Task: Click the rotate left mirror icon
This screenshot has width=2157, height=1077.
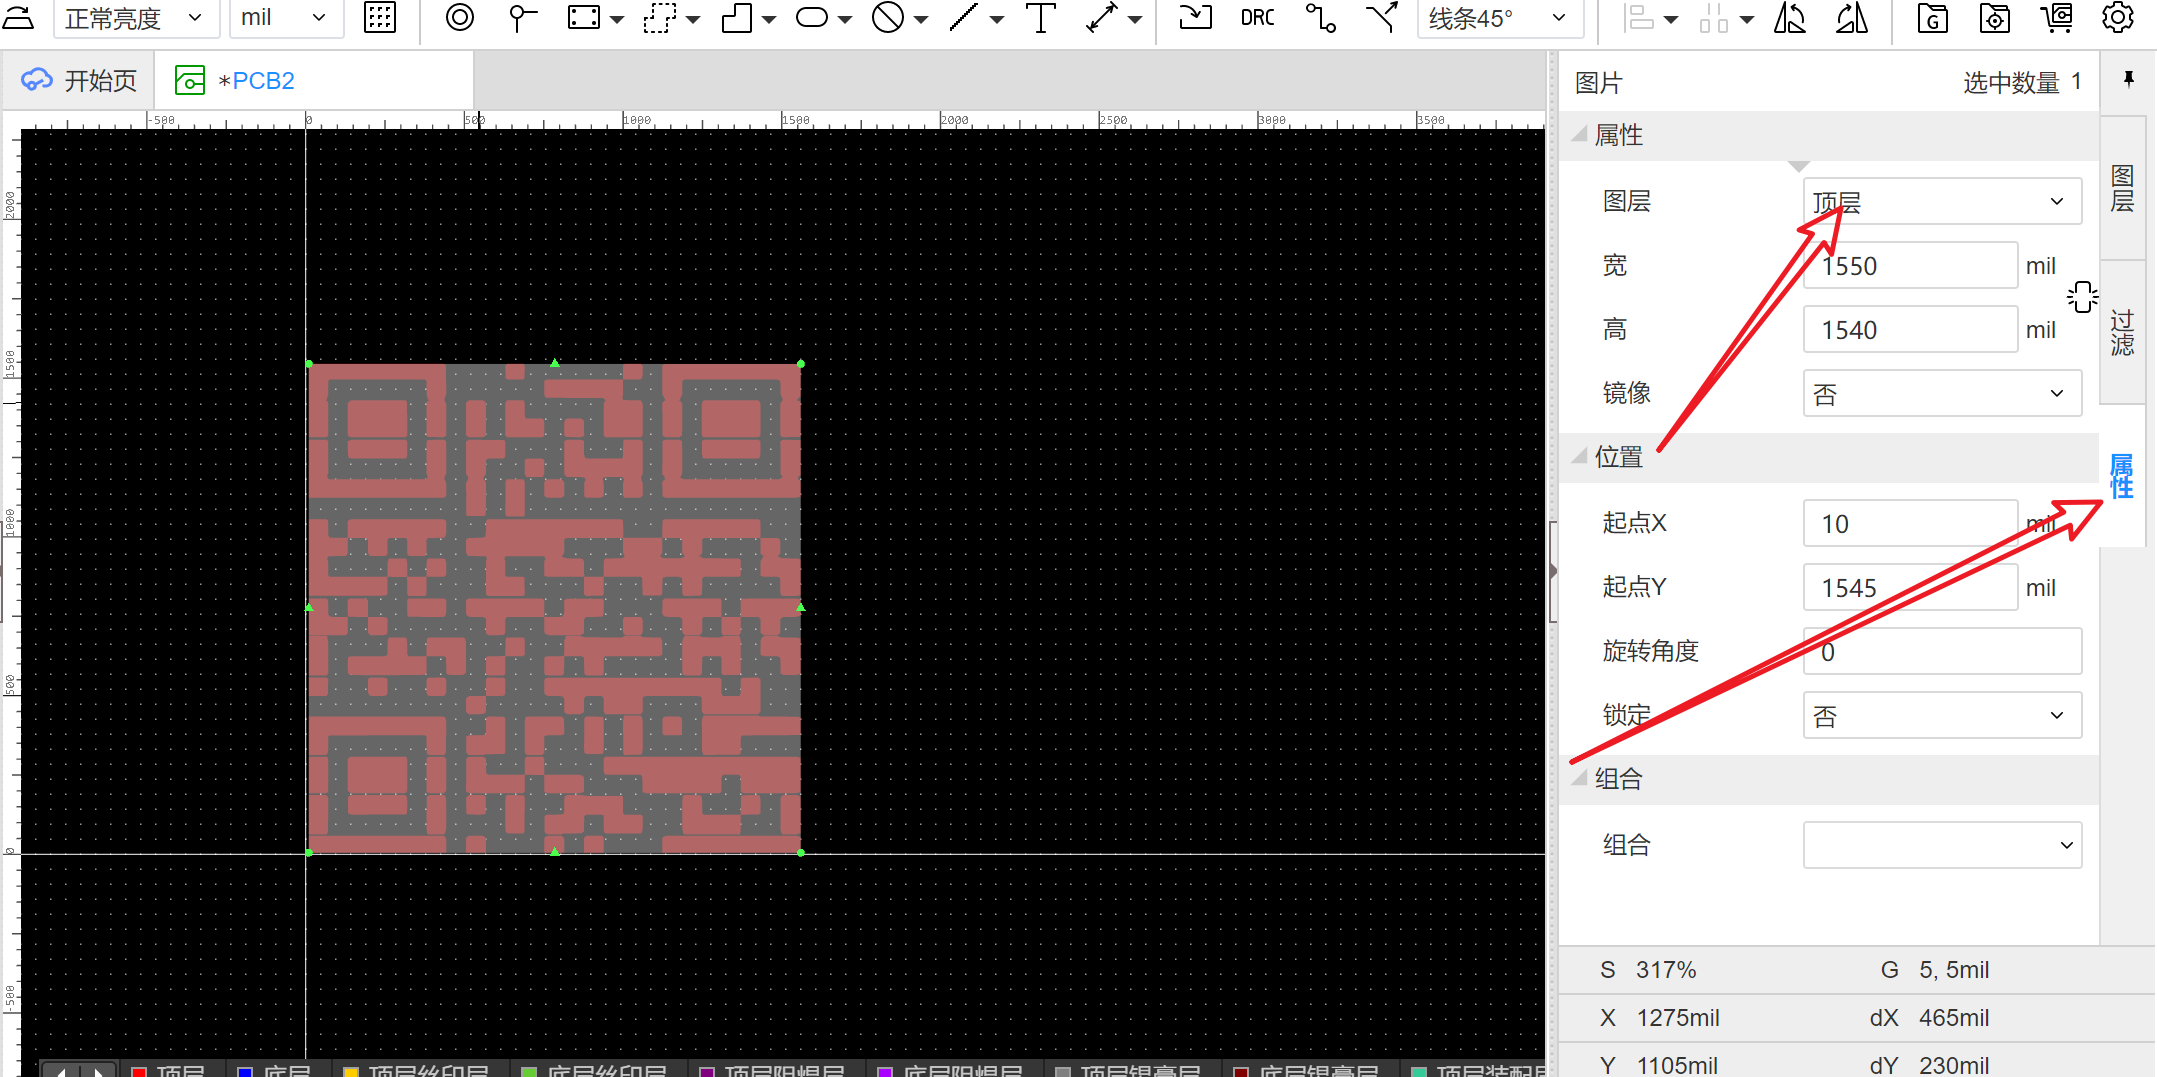Action: [x=1790, y=18]
